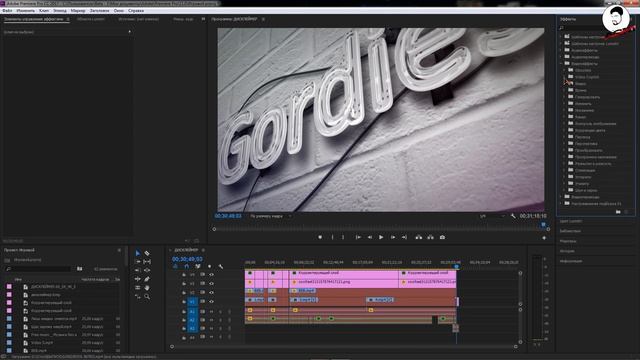Viewport: 640px width, 360px height.
Task: Expand the Размытие и резкость folder
Action: (565, 164)
